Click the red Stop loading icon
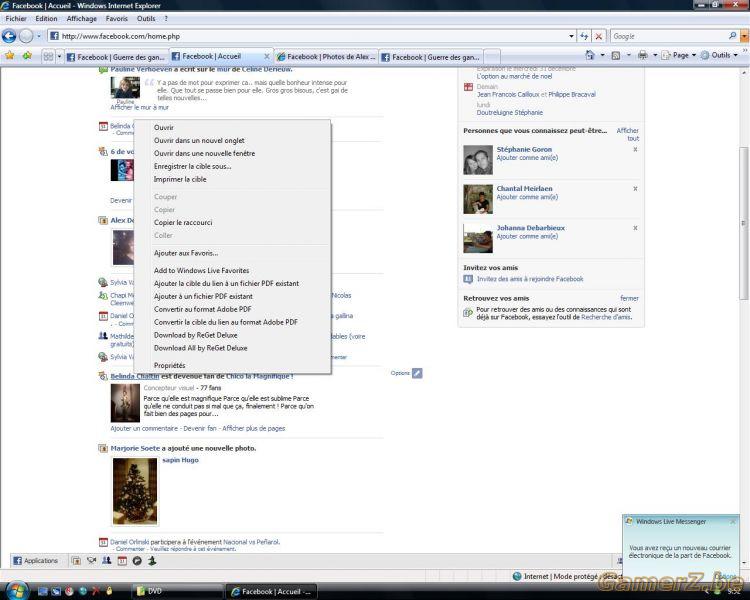 click(598, 36)
